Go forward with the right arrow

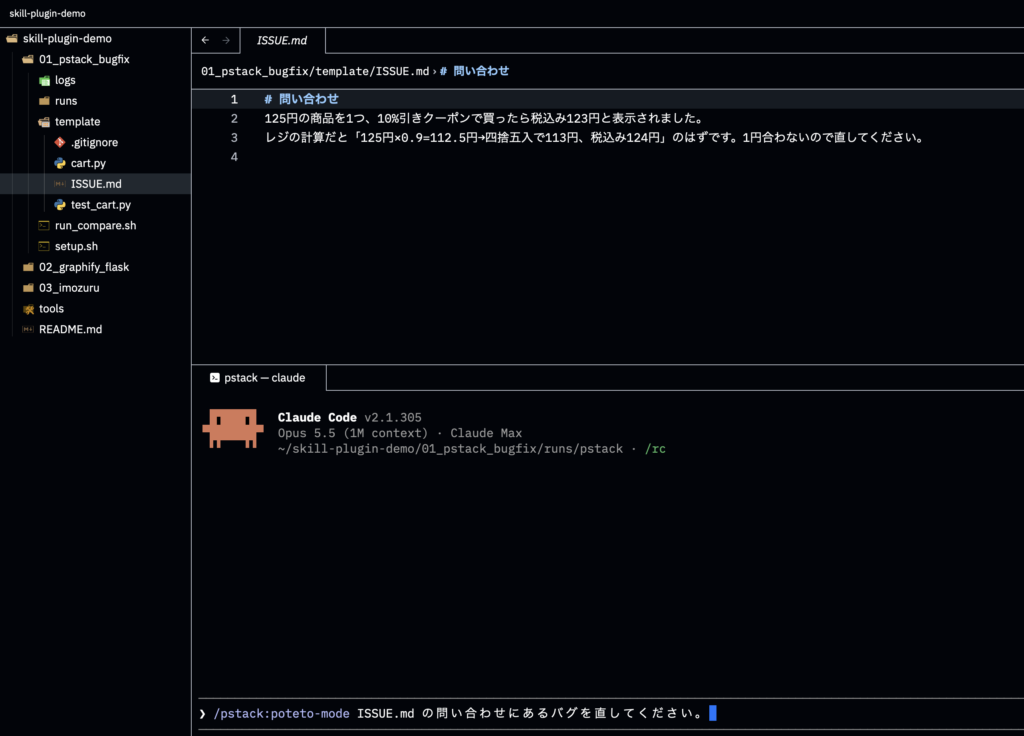(226, 40)
